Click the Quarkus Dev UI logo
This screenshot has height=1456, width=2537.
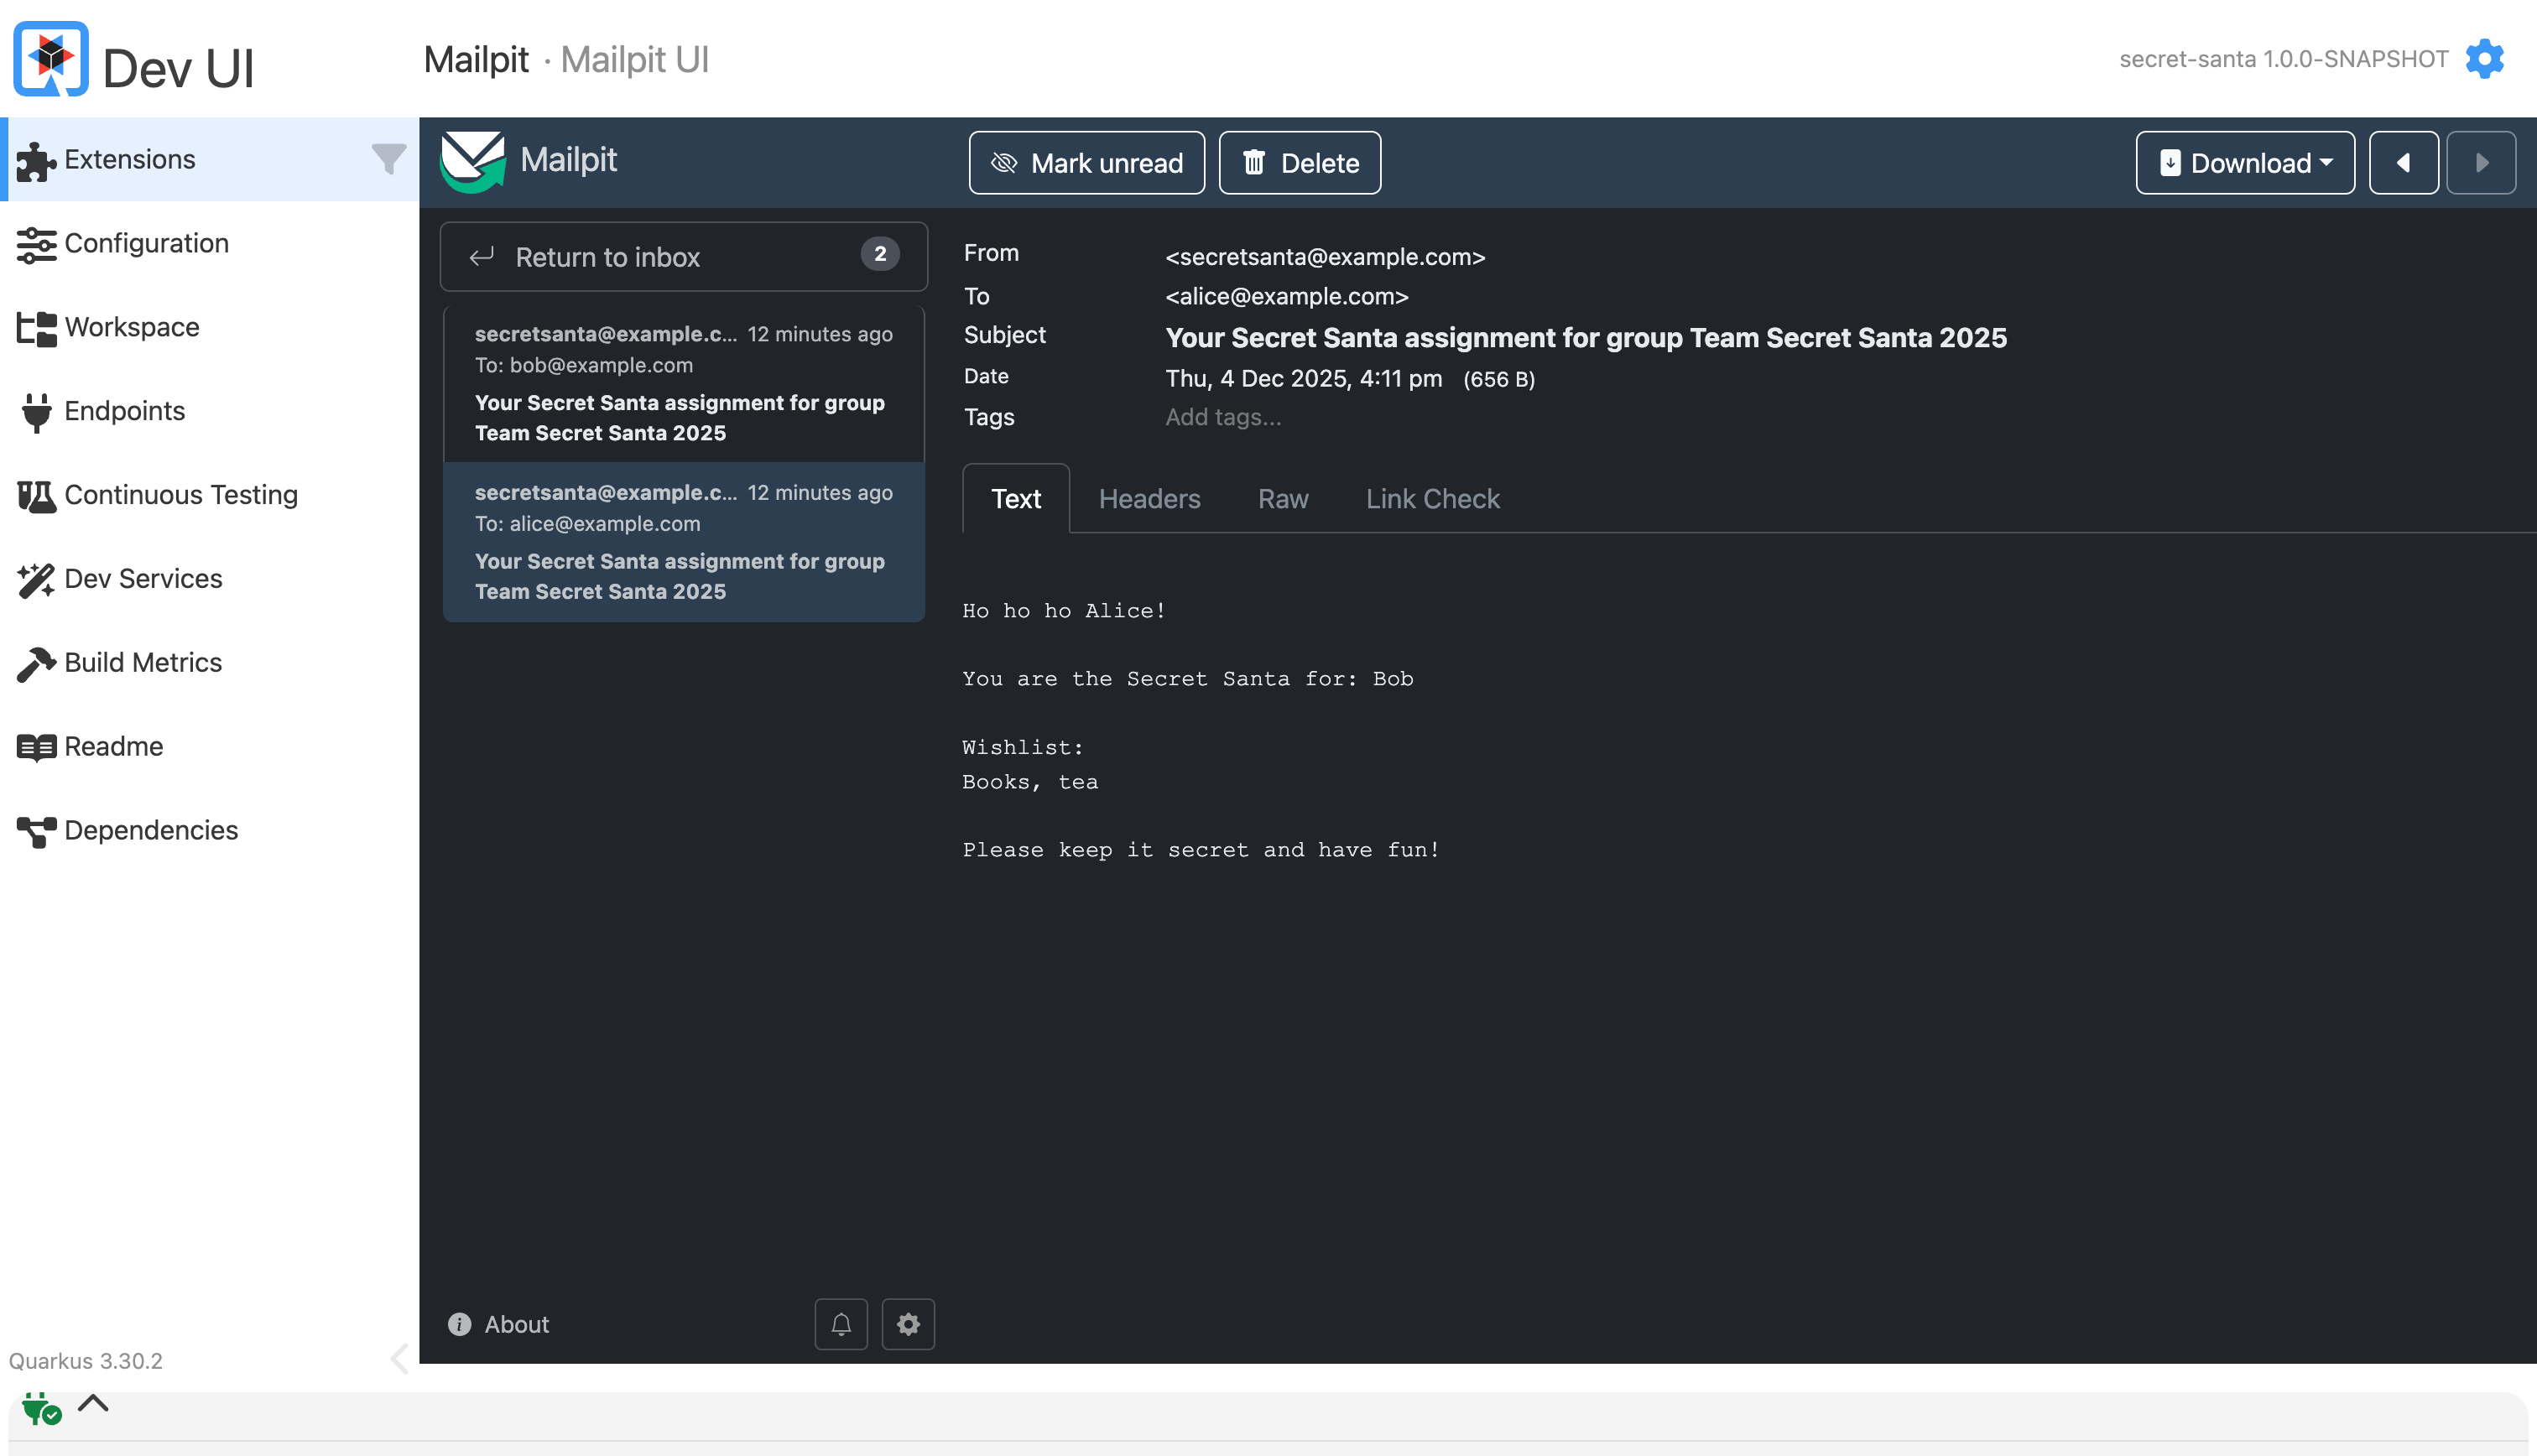click(x=51, y=59)
